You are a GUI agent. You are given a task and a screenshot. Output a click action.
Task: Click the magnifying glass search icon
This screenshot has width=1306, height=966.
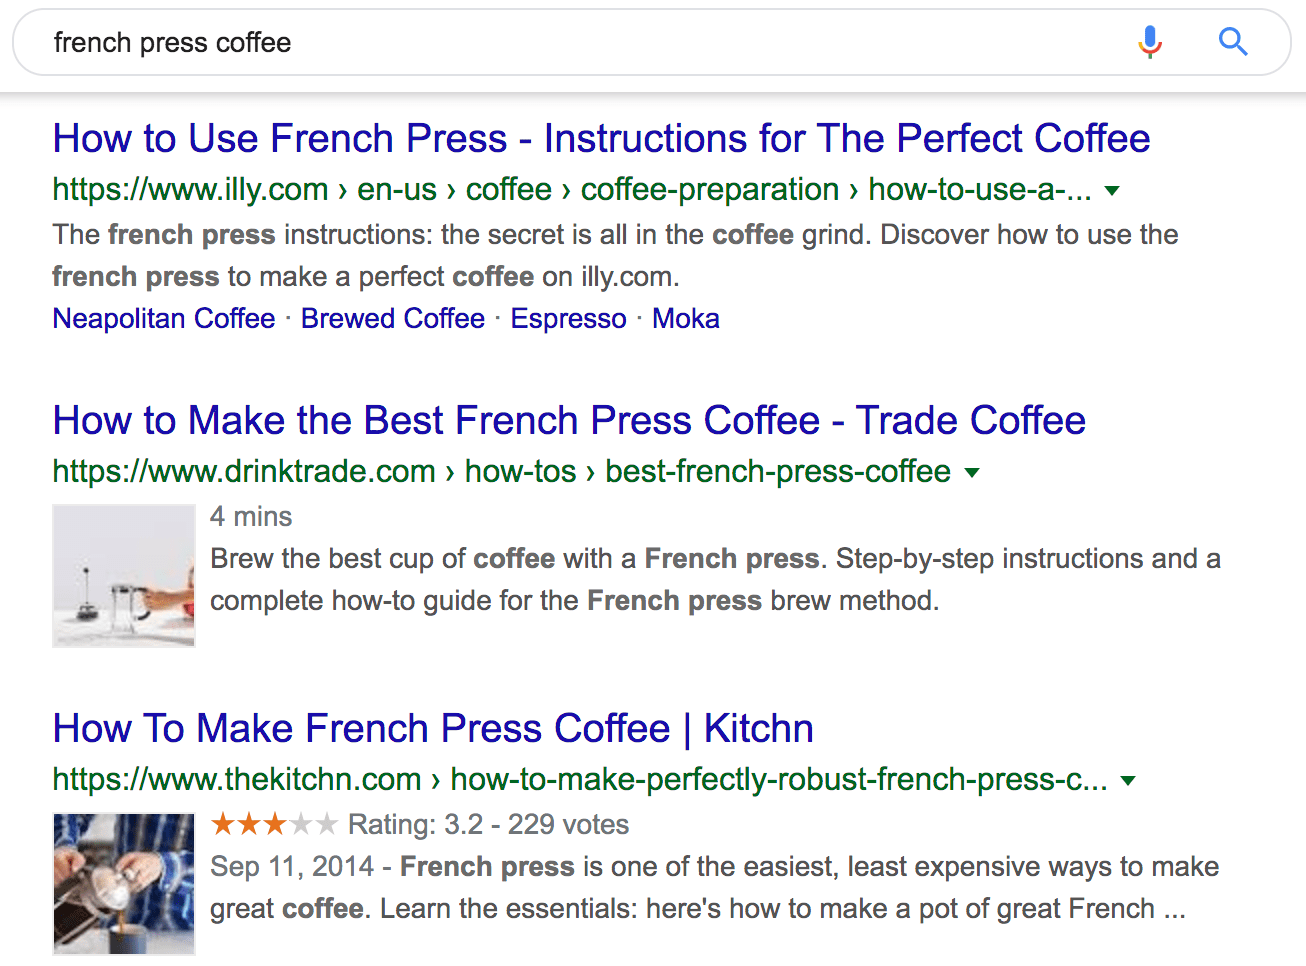[x=1233, y=42]
